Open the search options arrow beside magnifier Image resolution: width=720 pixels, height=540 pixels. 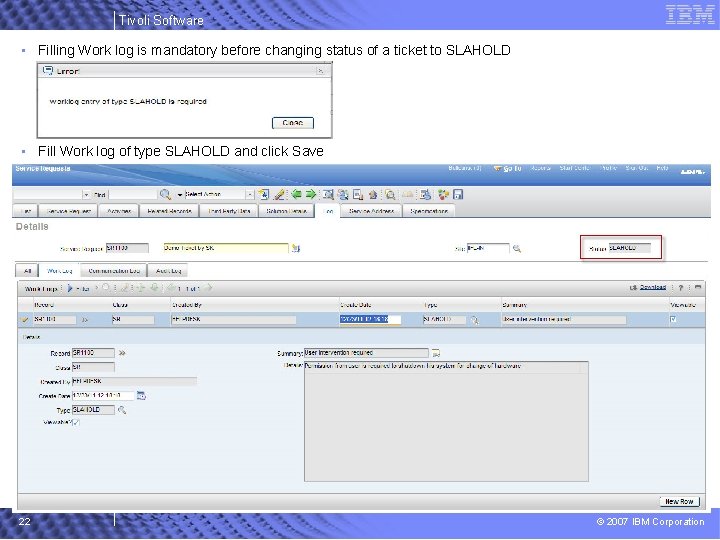coord(180,195)
